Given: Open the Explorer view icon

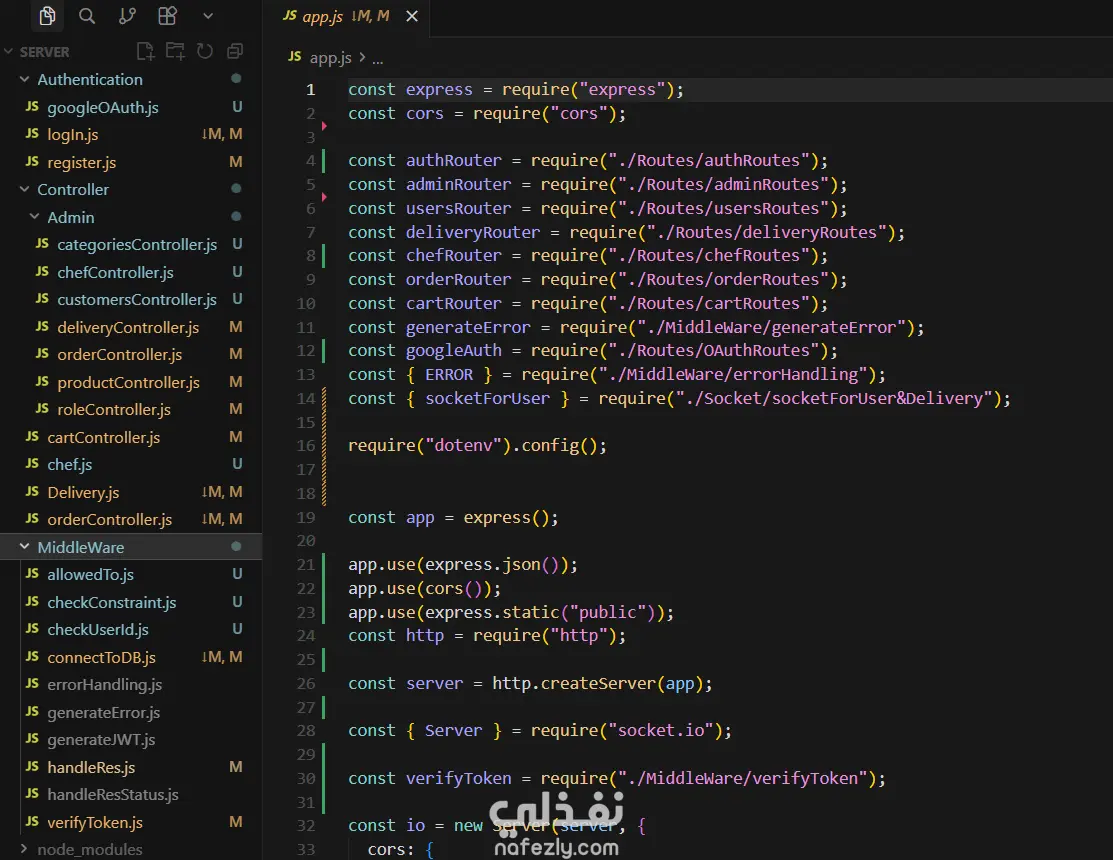Looking at the screenshot, I should click(47, 16).
